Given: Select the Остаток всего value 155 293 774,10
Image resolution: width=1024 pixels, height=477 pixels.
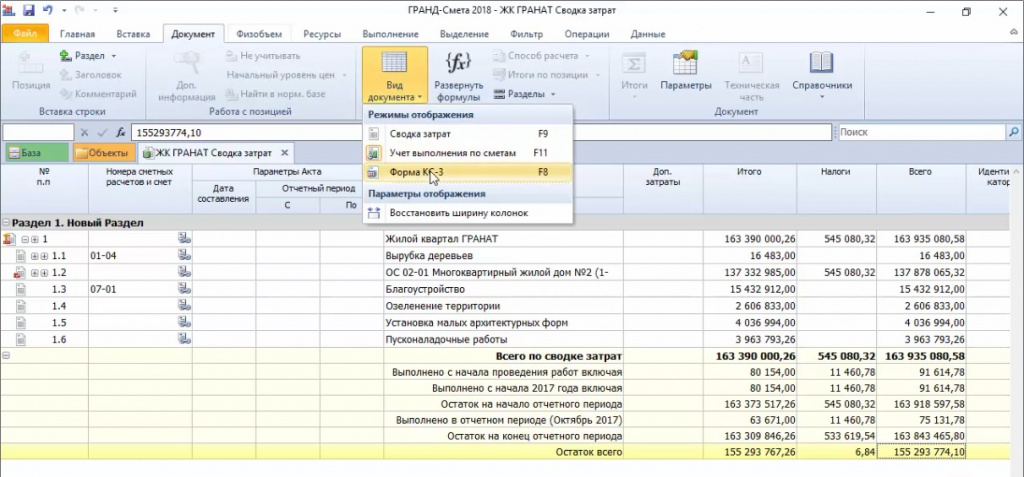Looking at the screenshot, I should 921,452.
